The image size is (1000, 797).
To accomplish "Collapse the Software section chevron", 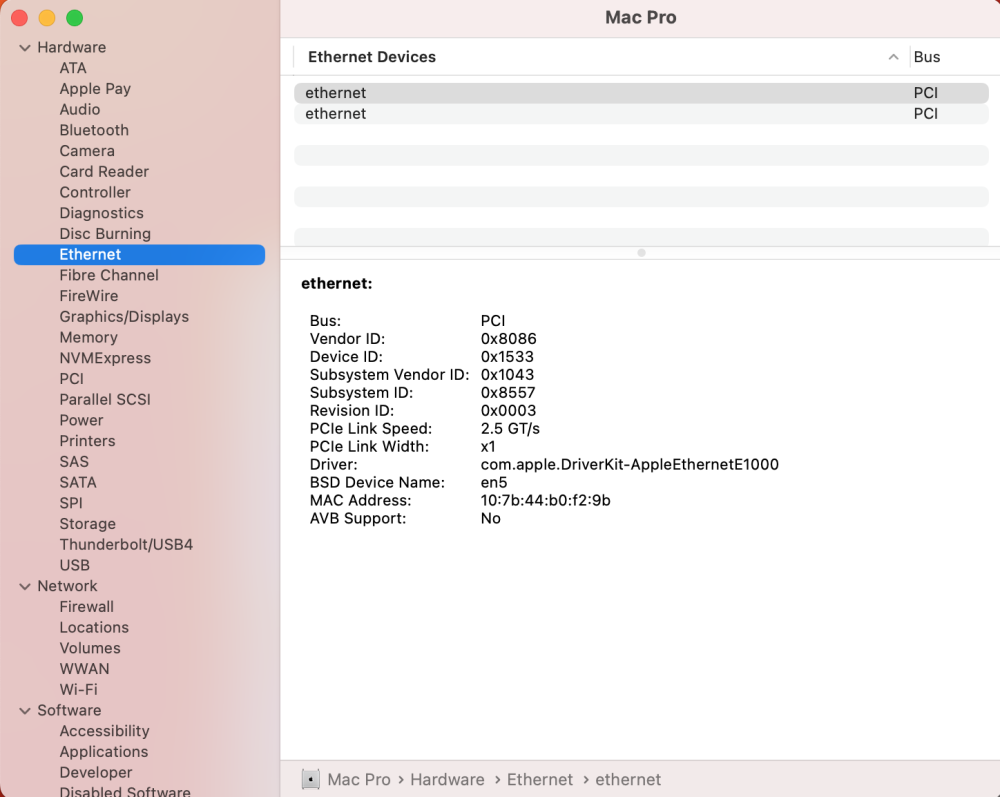I will 25,711.
